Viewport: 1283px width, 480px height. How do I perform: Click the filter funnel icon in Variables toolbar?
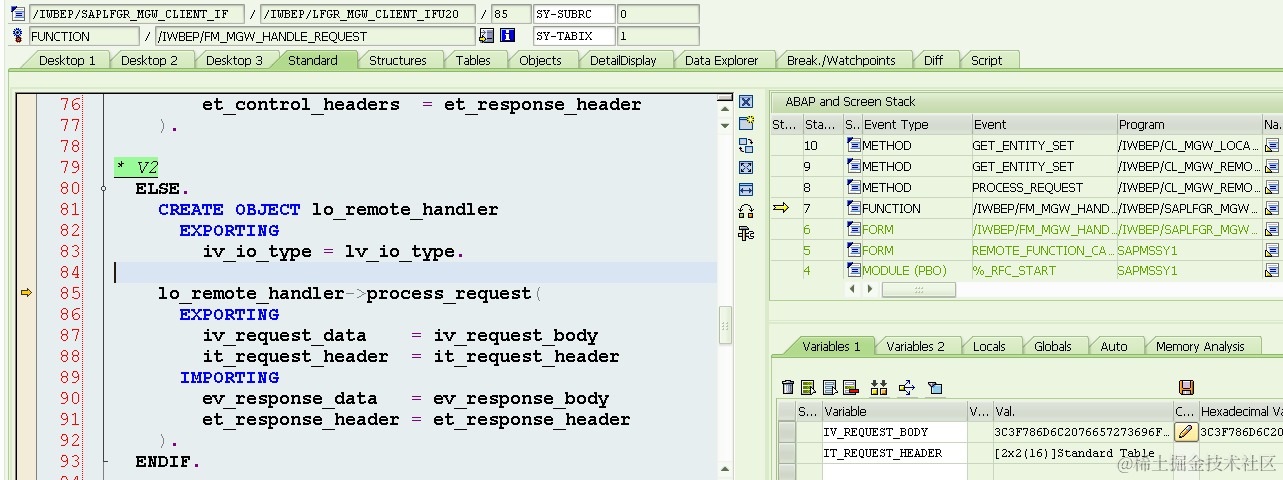(x=935, y=388)
